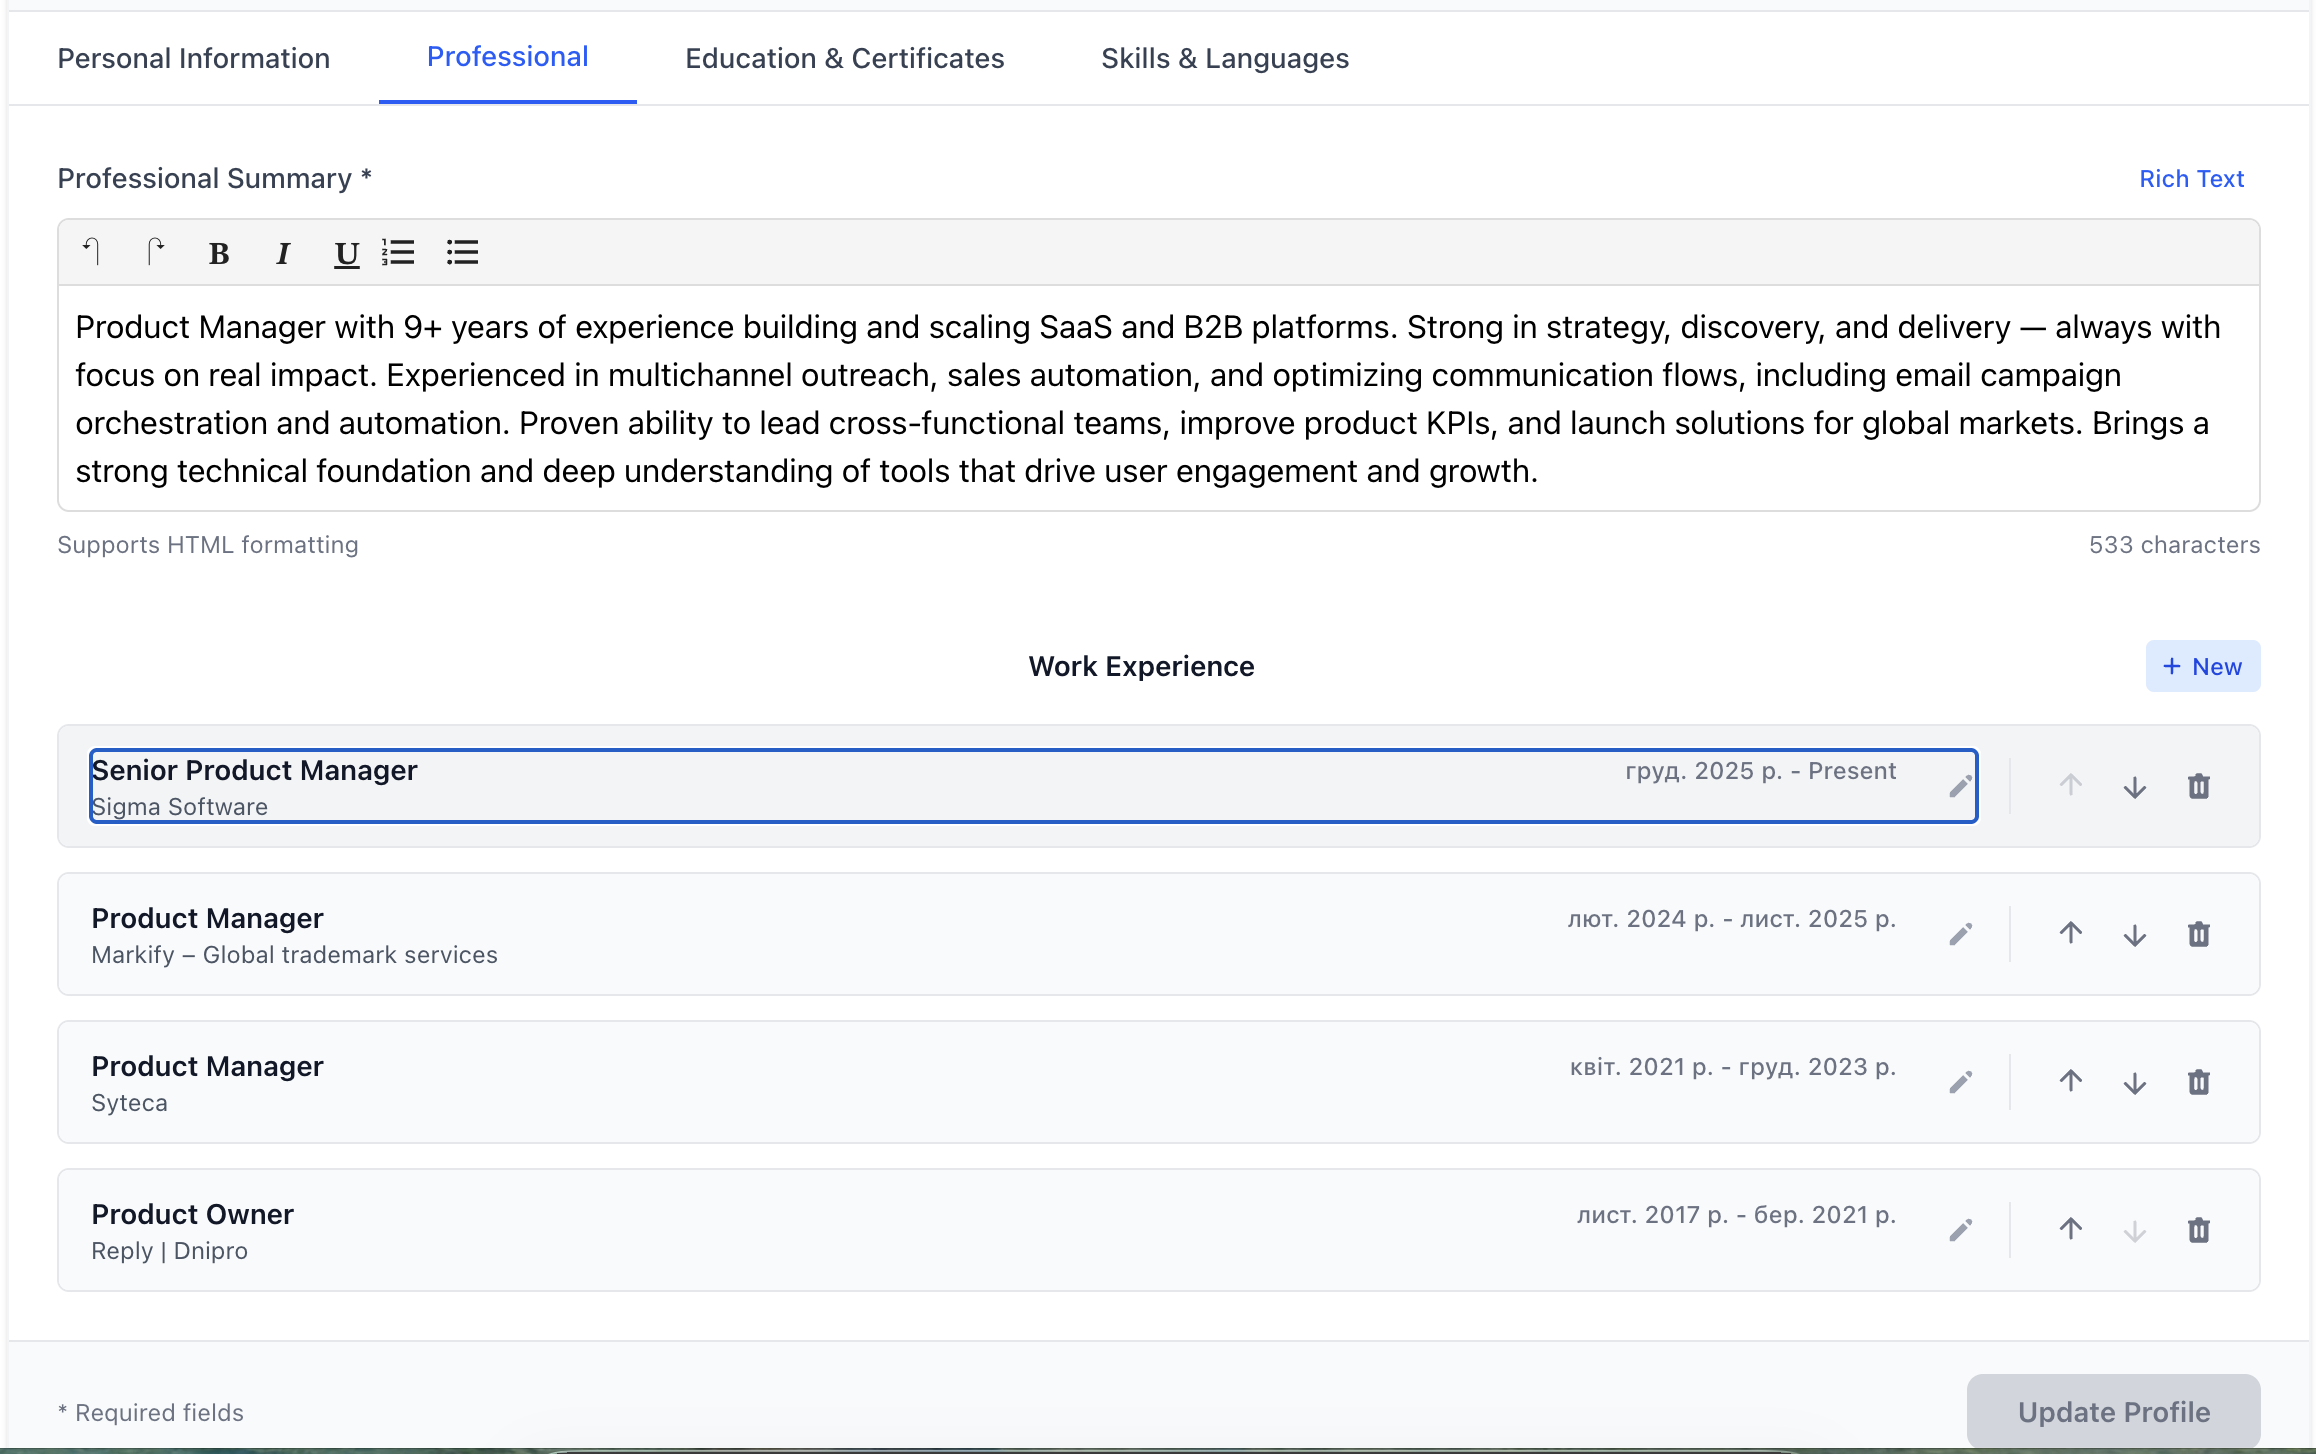Screen dimensions: 2316x1454
Task: Insert a bulleted list in summary
Action: [462, 252]
